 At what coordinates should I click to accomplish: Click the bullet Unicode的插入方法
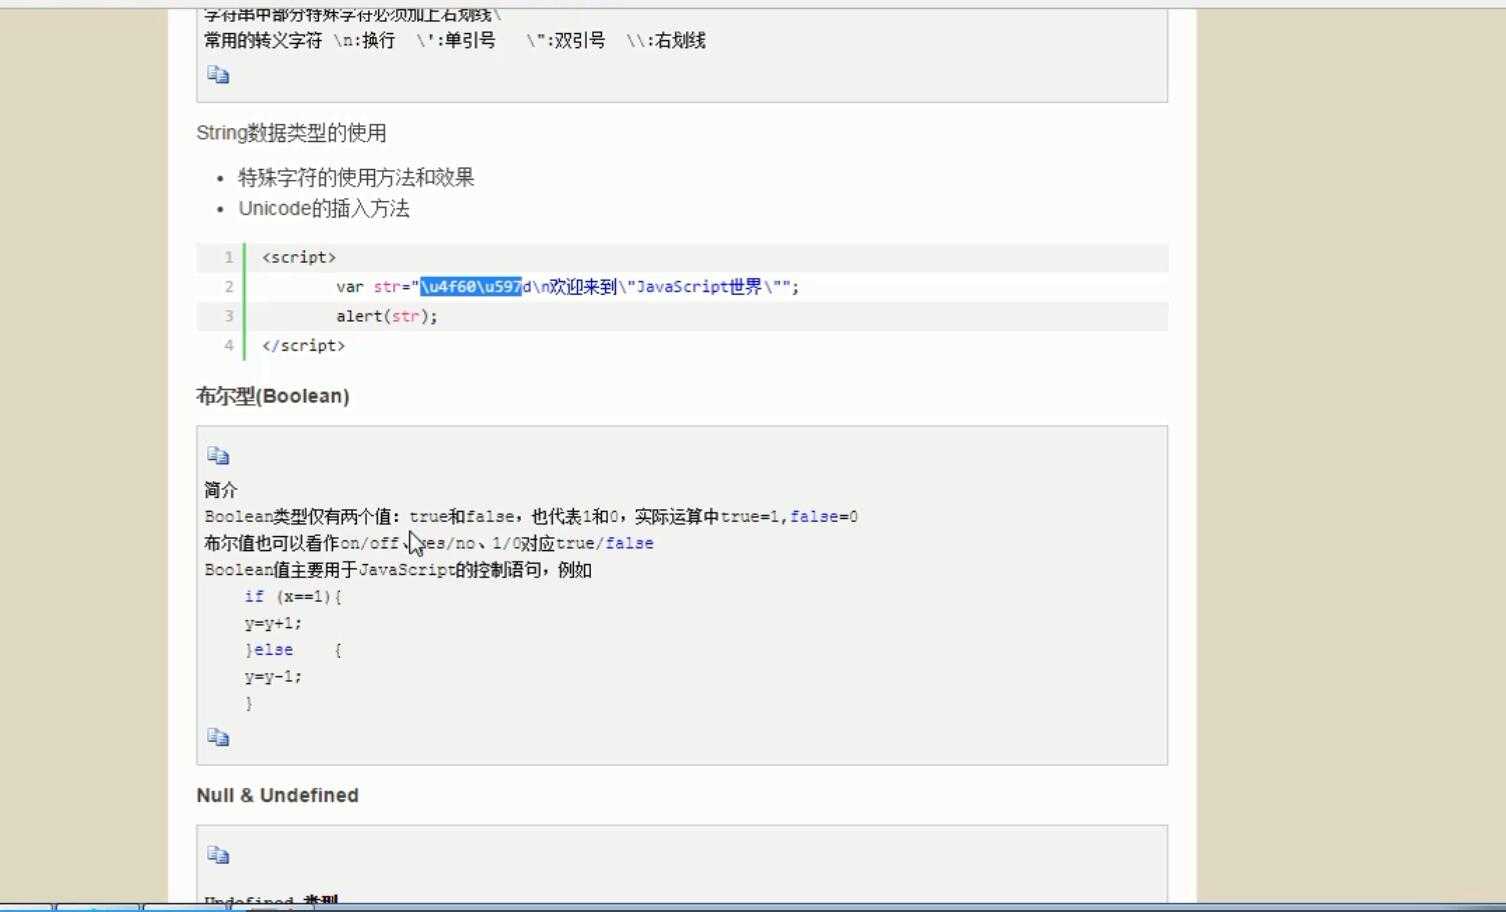click(x=324, y=208)
